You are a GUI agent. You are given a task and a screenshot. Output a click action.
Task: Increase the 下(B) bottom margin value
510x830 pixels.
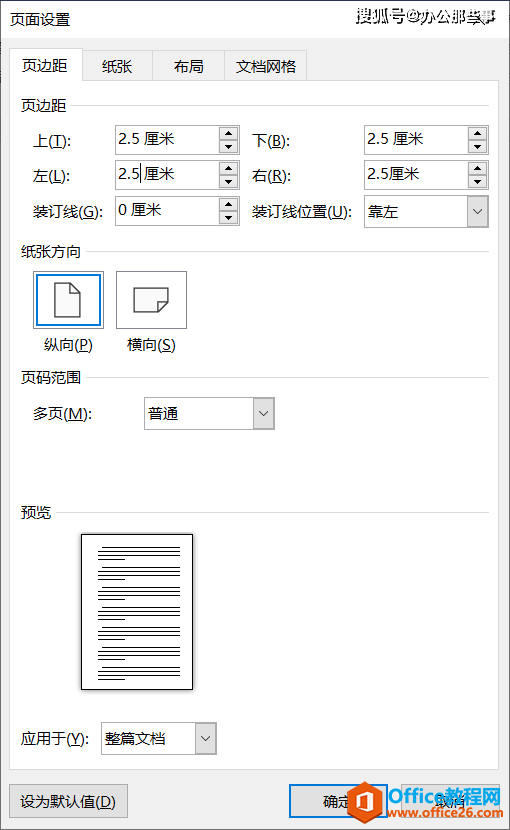(478, 133)
